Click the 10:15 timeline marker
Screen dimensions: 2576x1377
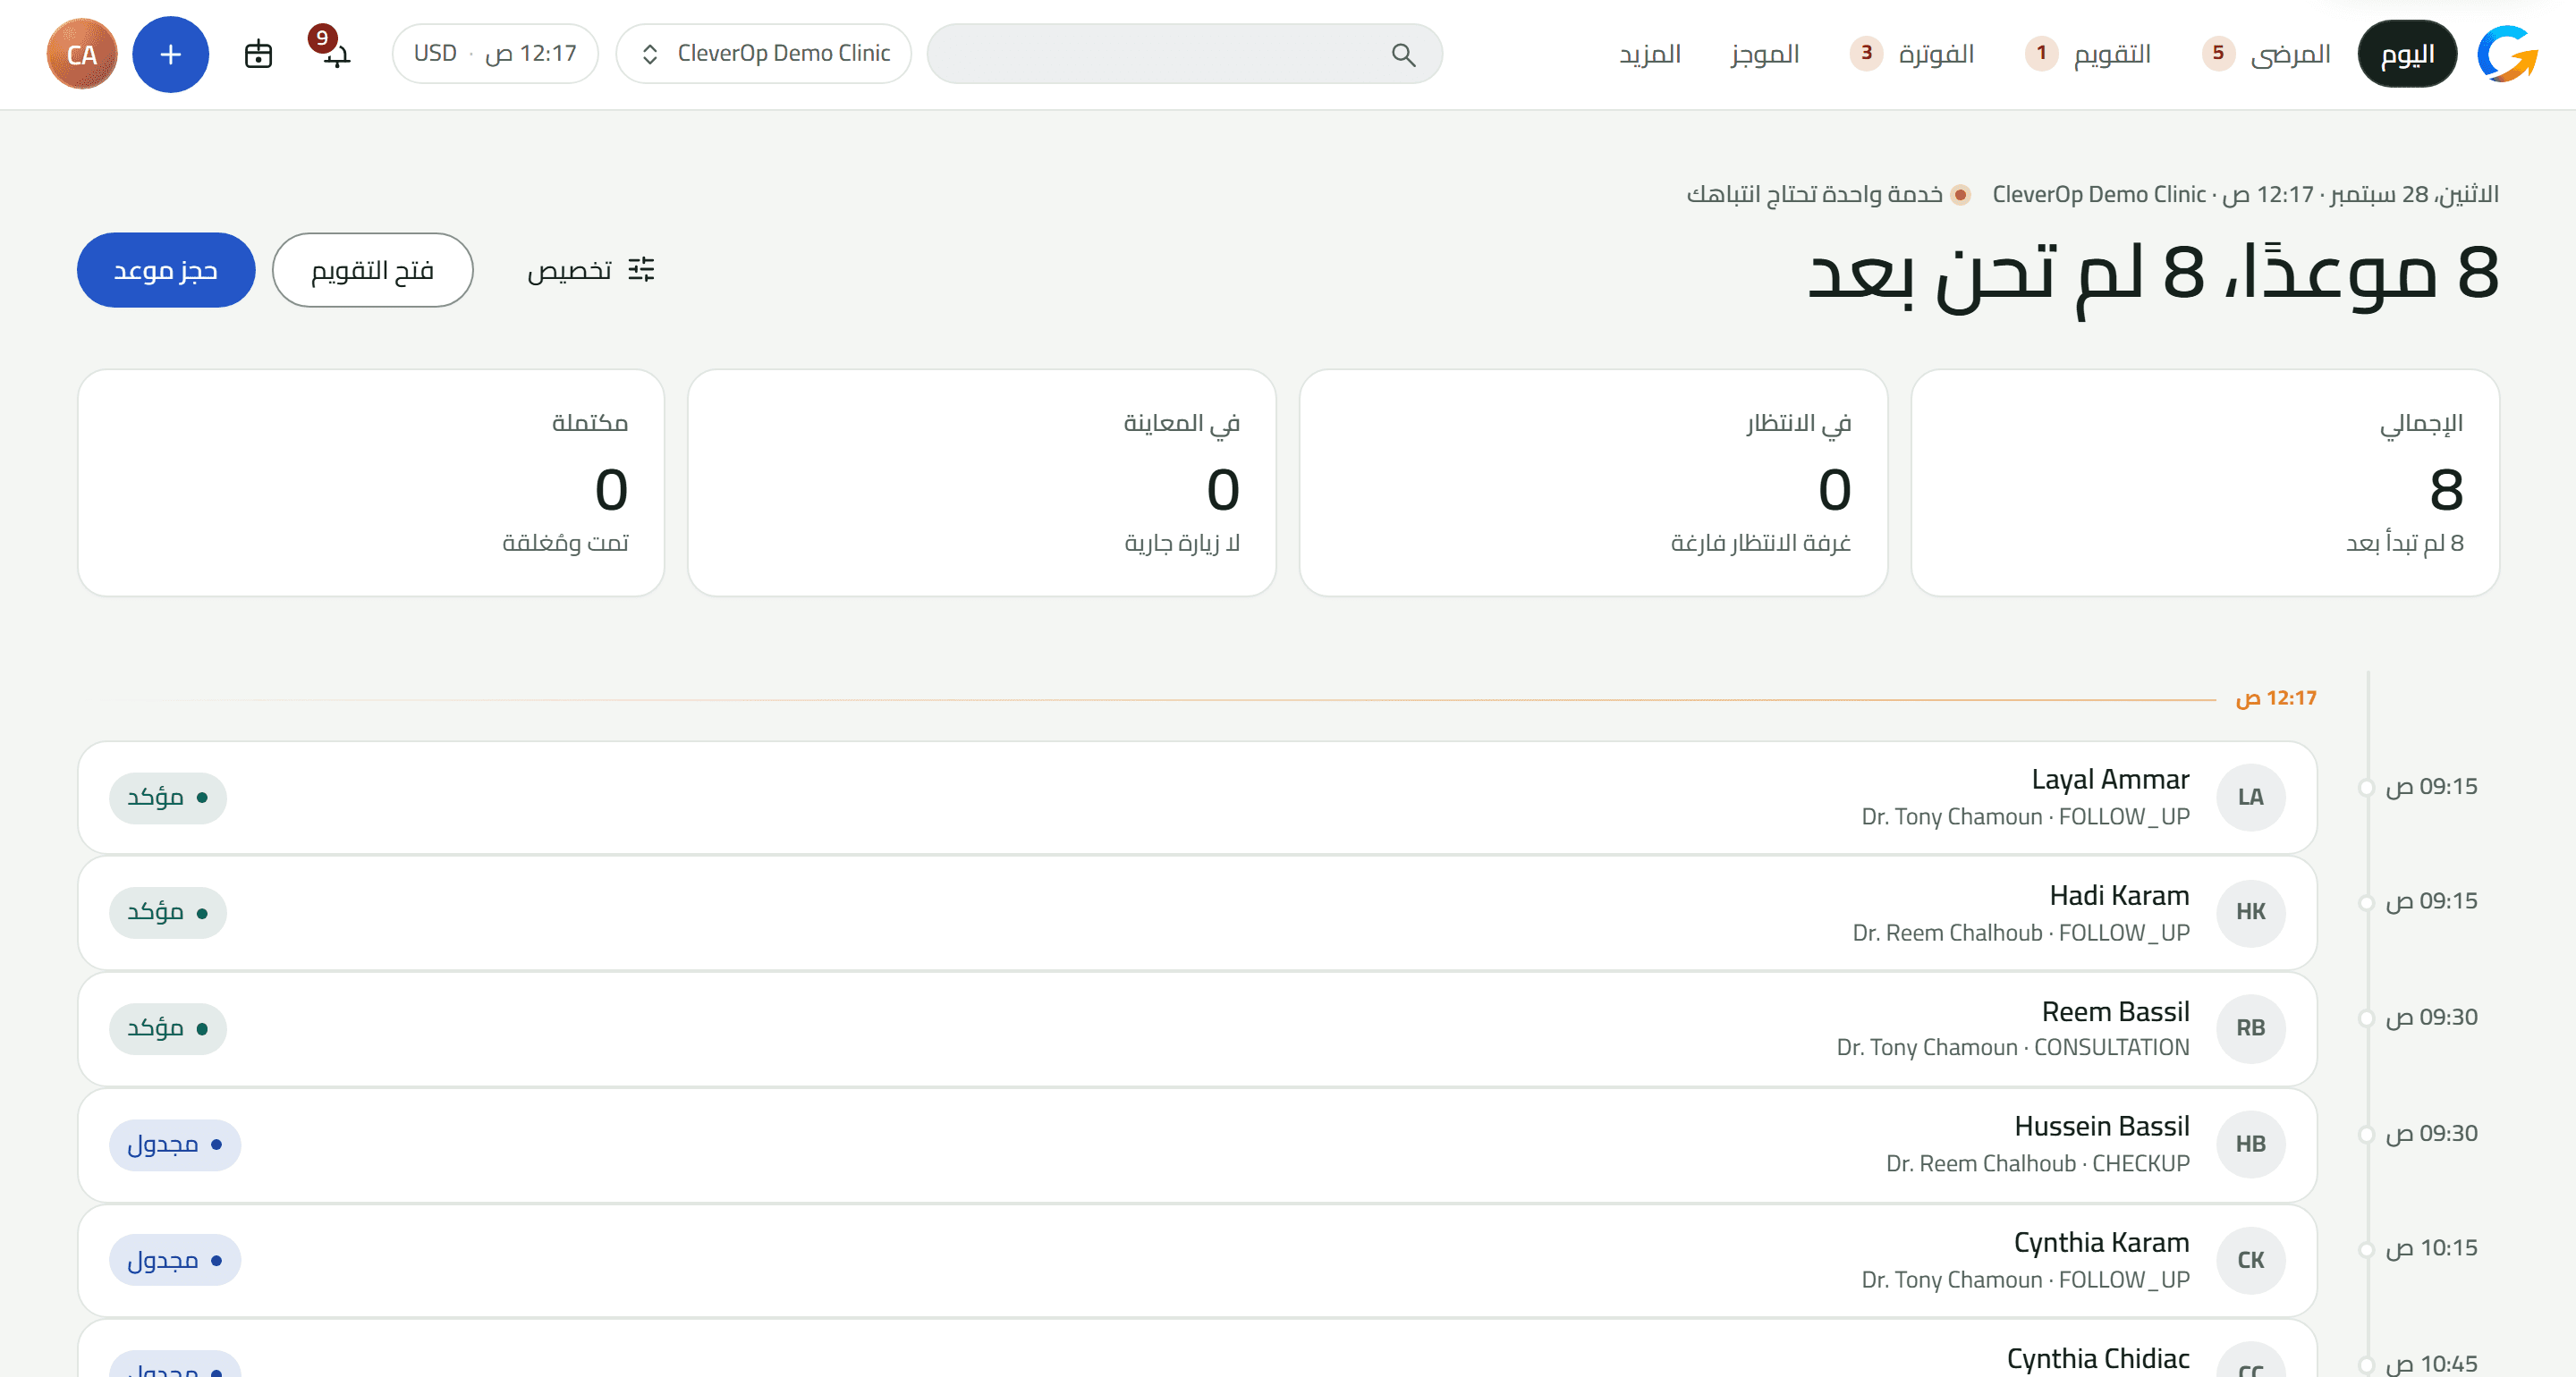[x=2366, y=1250]
